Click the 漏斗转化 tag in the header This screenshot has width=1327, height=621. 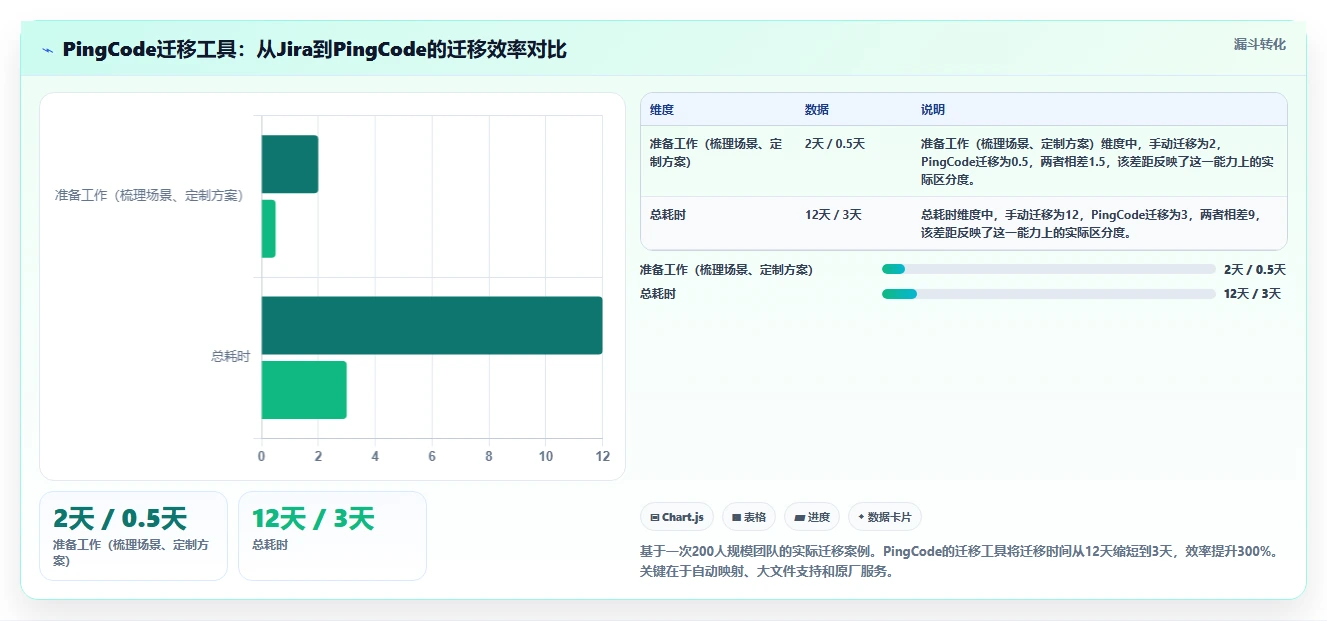(x=1259, y=44)
